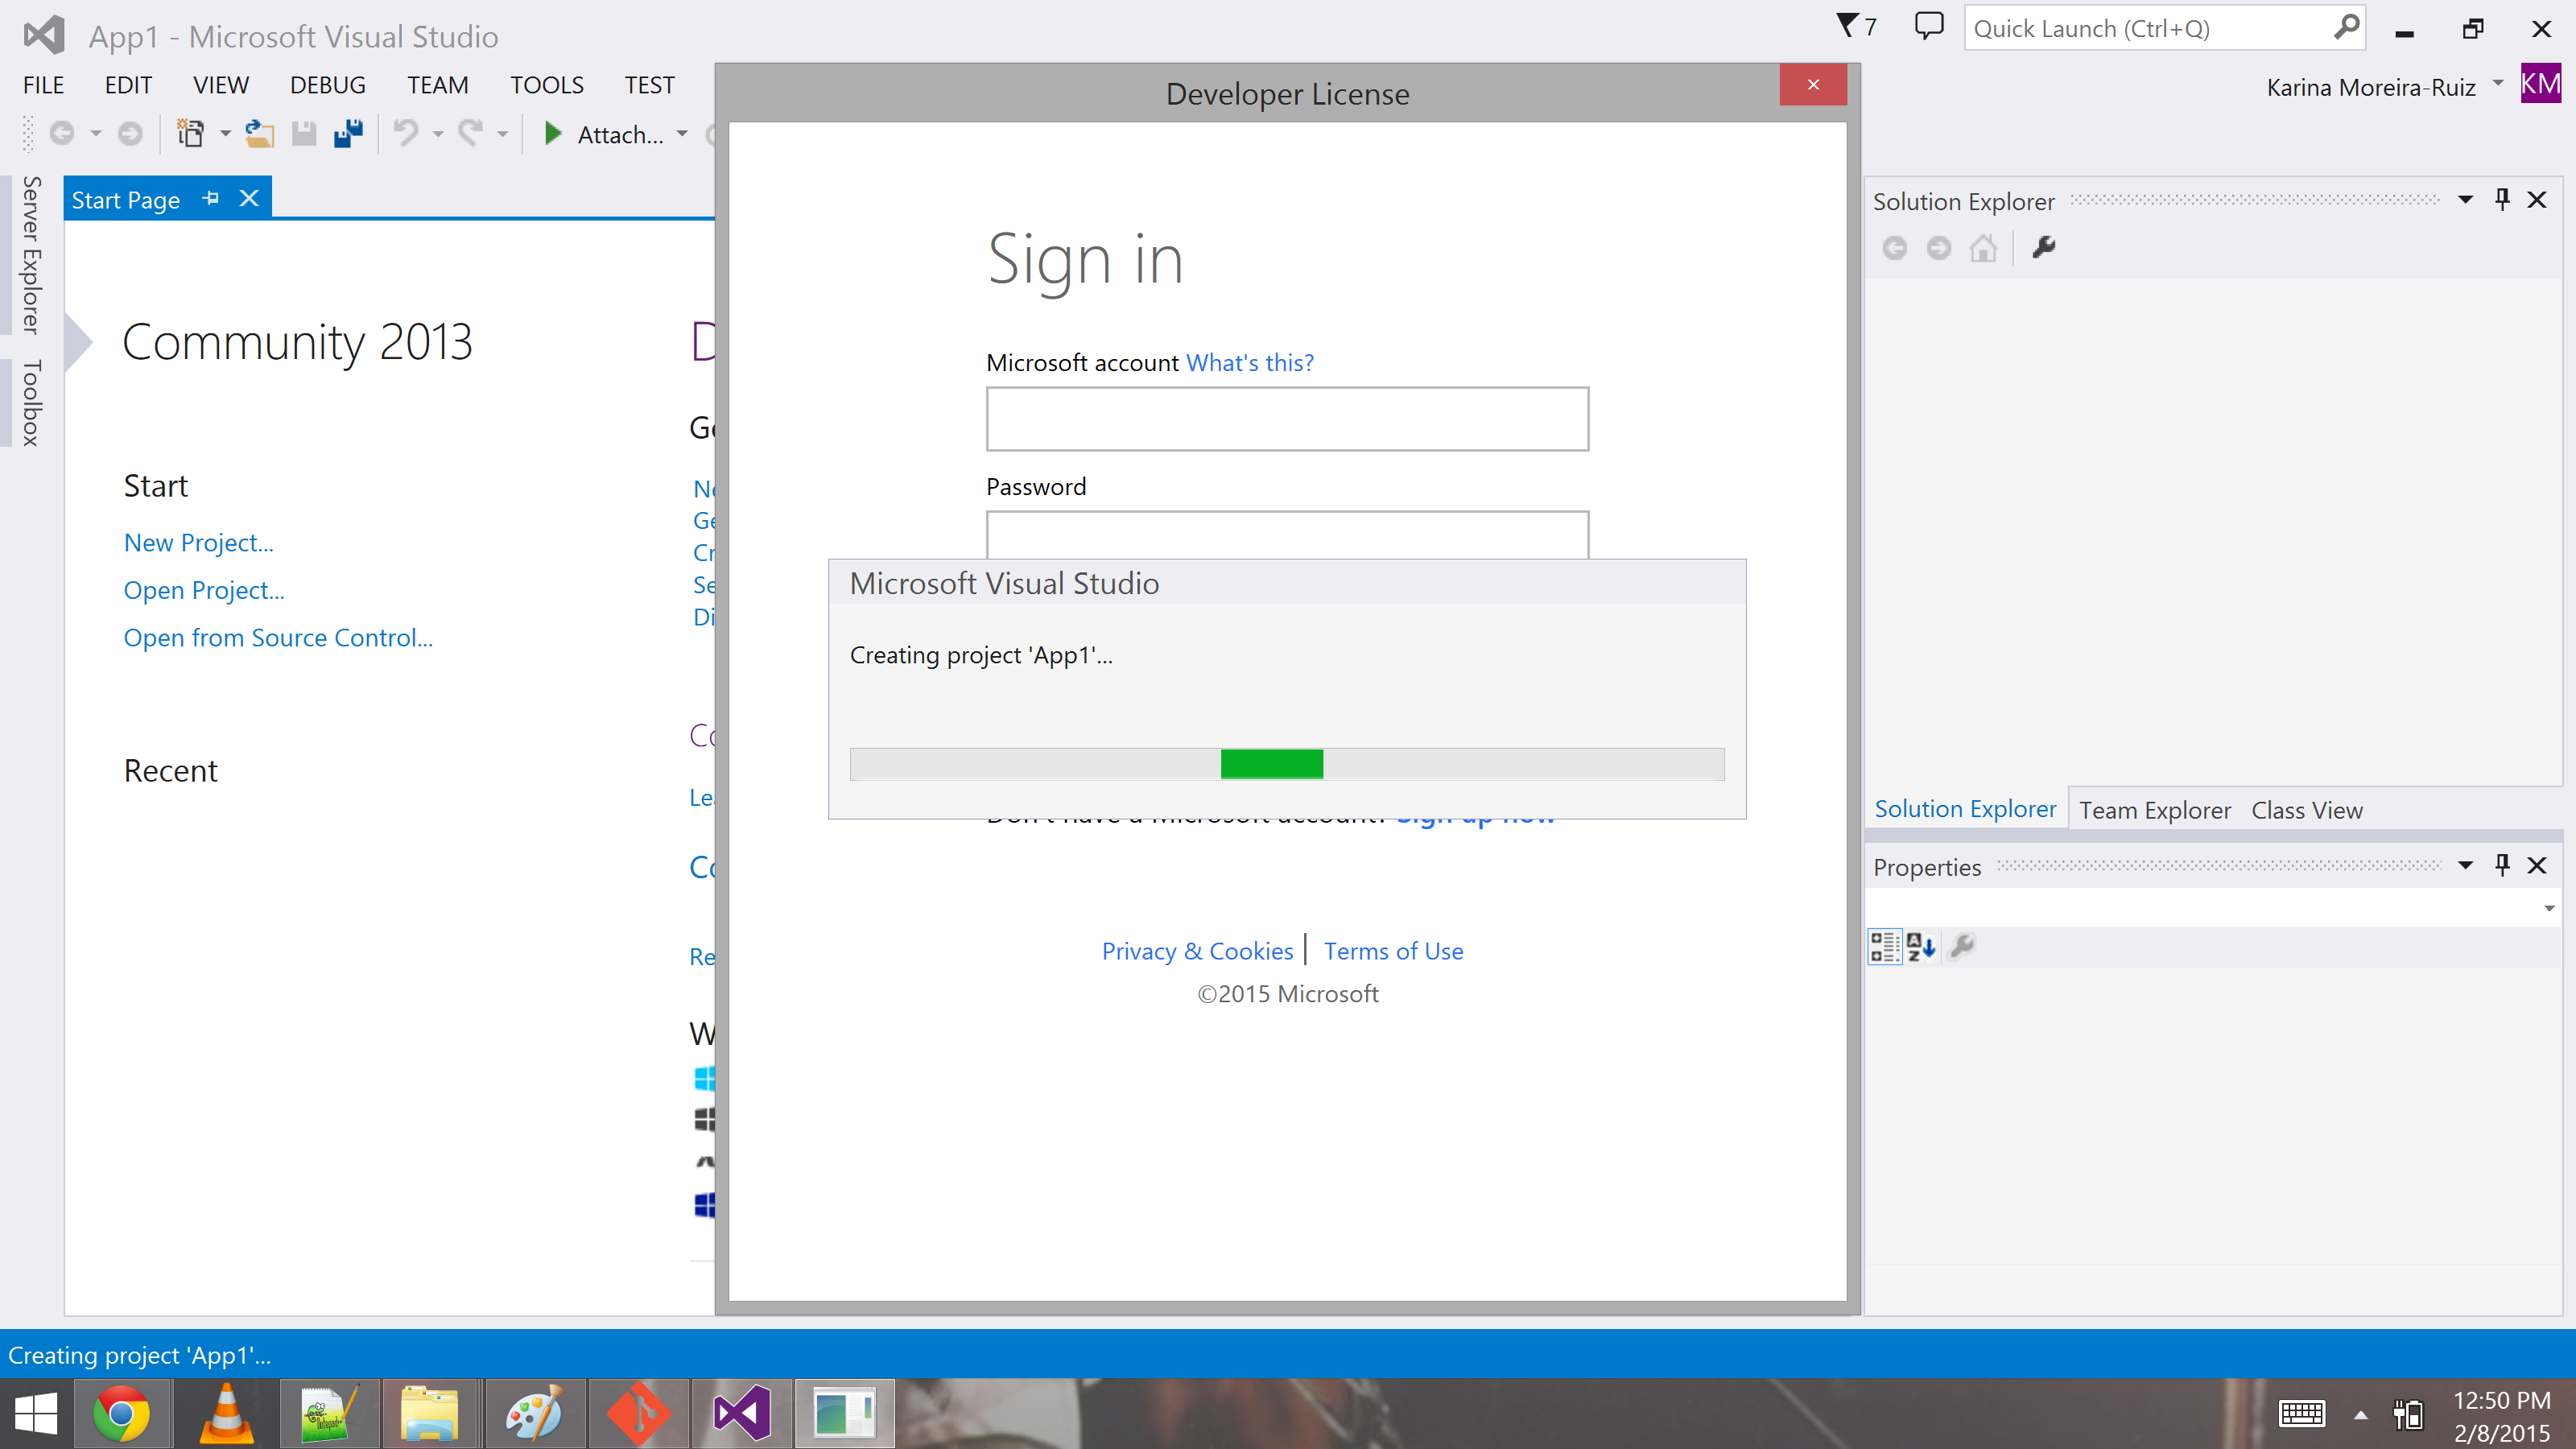The height and width of the screenshot is (1449, 2576).
Task: Click the notifications flag icon
Action: [x=1847, y=26]
